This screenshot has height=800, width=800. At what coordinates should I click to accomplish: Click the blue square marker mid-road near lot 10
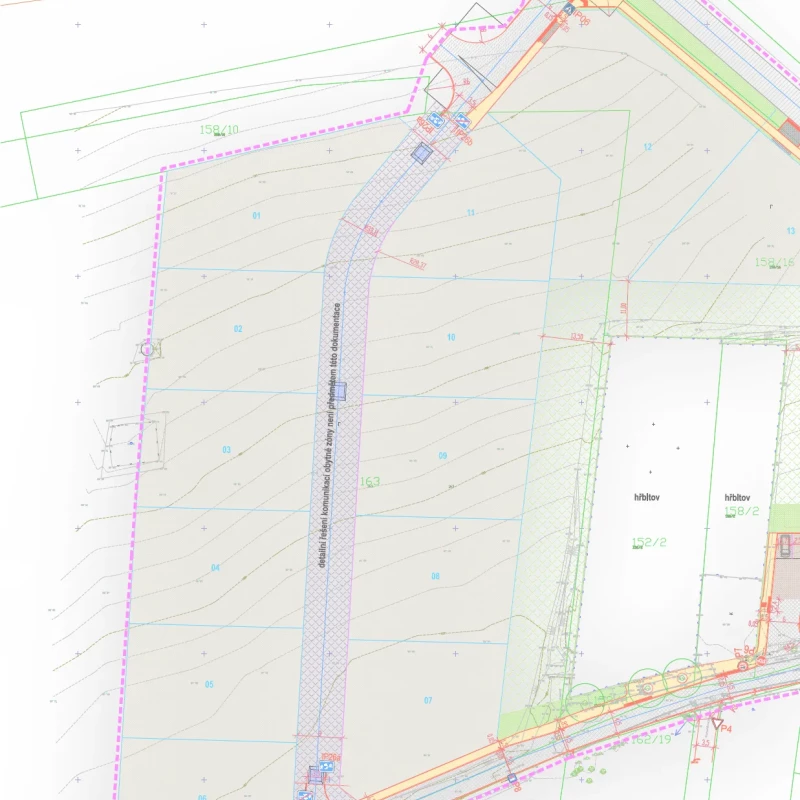pyautogui.click(x=340, y=391)
